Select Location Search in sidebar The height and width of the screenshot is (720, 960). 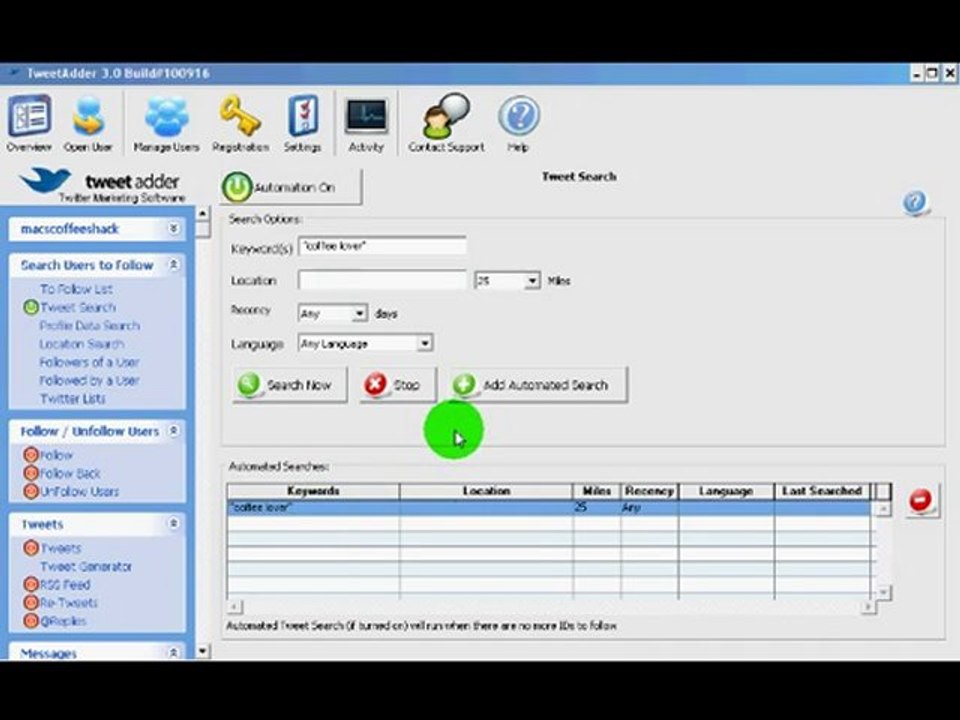click(x=82, y=344)
